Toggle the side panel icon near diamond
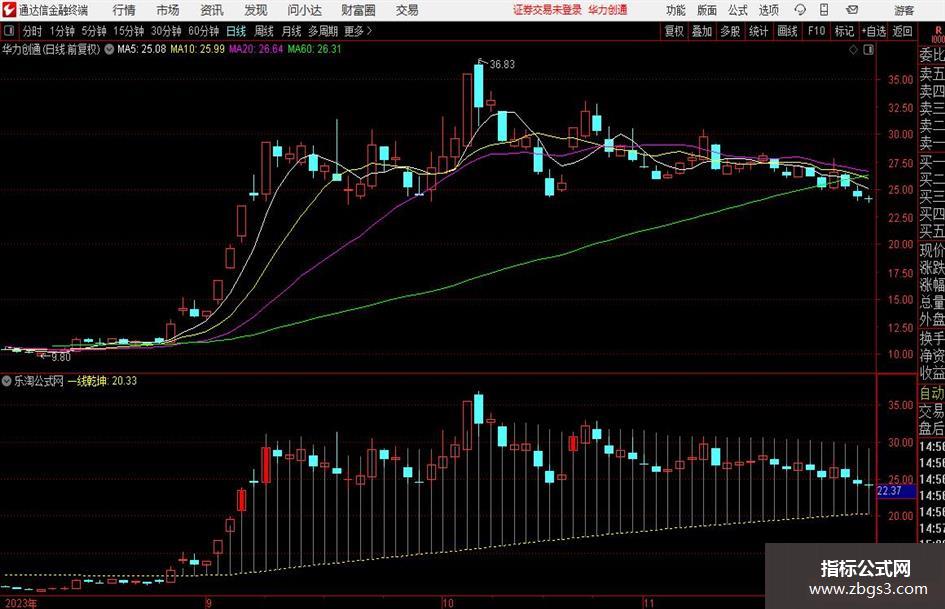 point(868,50)
